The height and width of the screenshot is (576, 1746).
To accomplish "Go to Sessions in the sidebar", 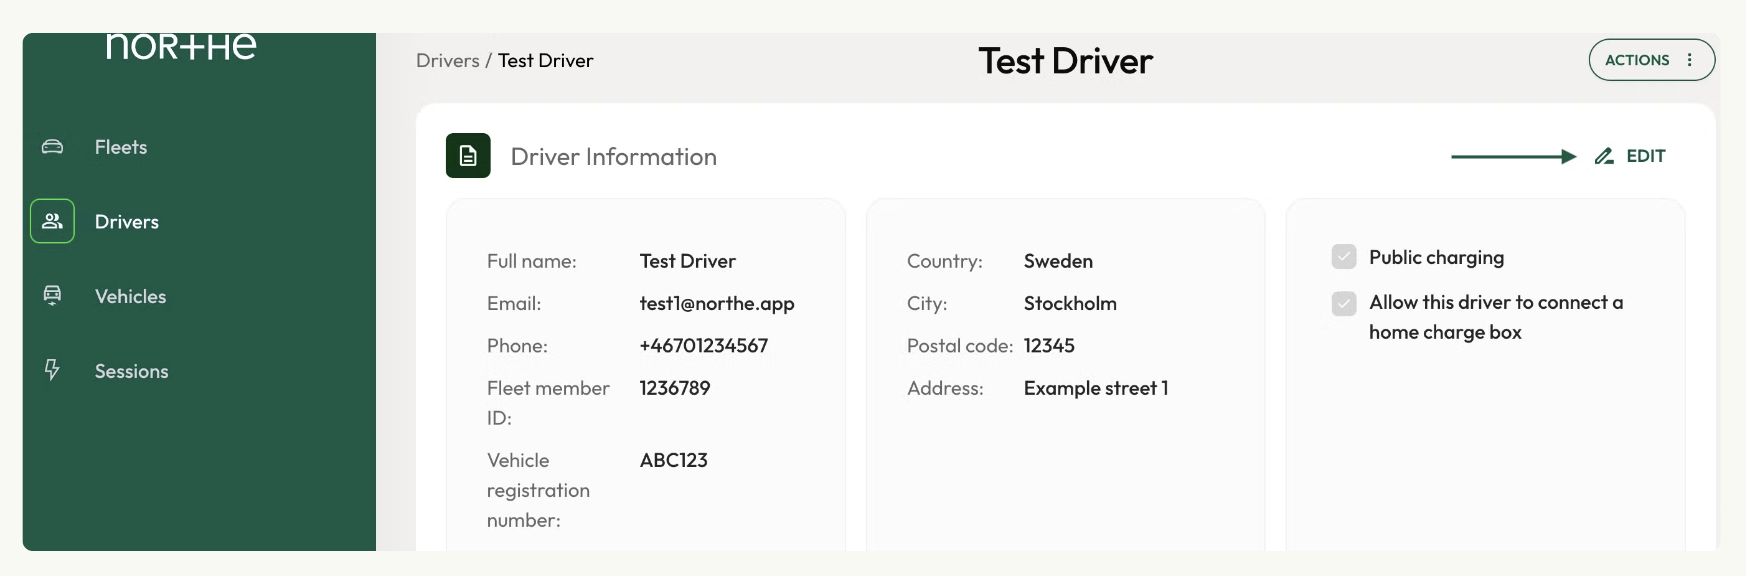I will pyautogui.click(x=131, y=371).
